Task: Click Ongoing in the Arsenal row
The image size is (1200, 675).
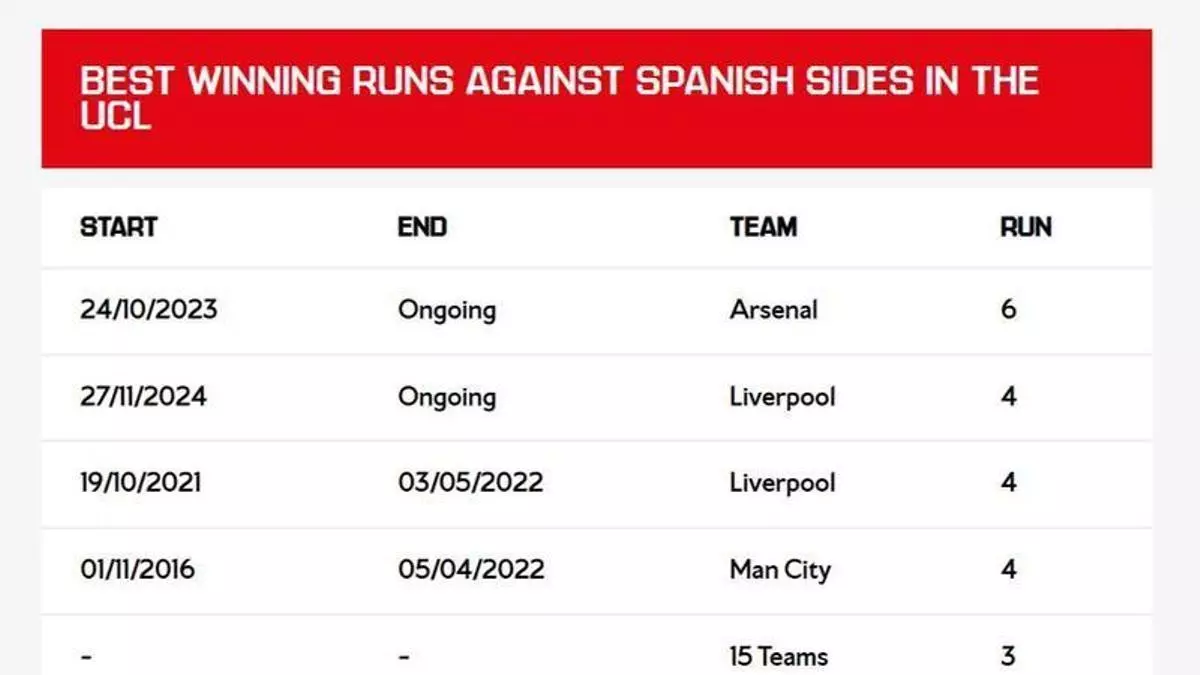Action: pos(446,310)
